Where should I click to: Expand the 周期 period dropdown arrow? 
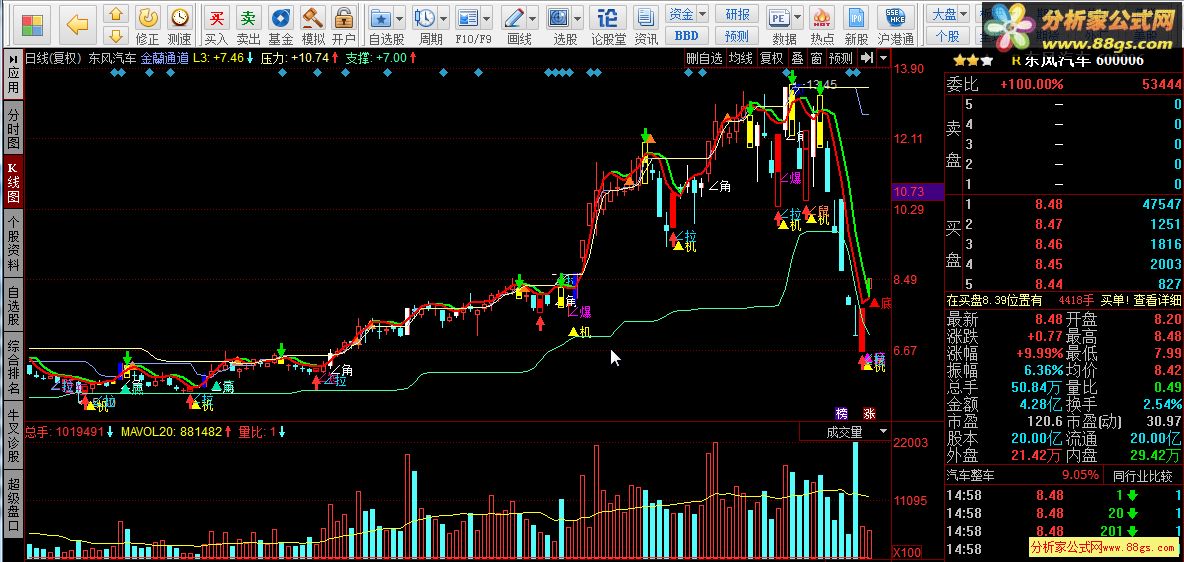(x=444, y=17)
